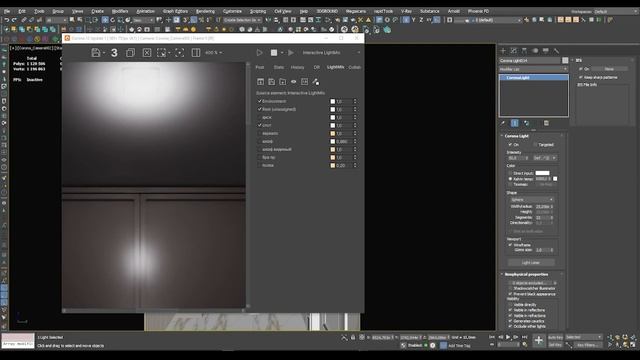
Task: Open the Modify tab icon in command panel
Action: [513, 51]
